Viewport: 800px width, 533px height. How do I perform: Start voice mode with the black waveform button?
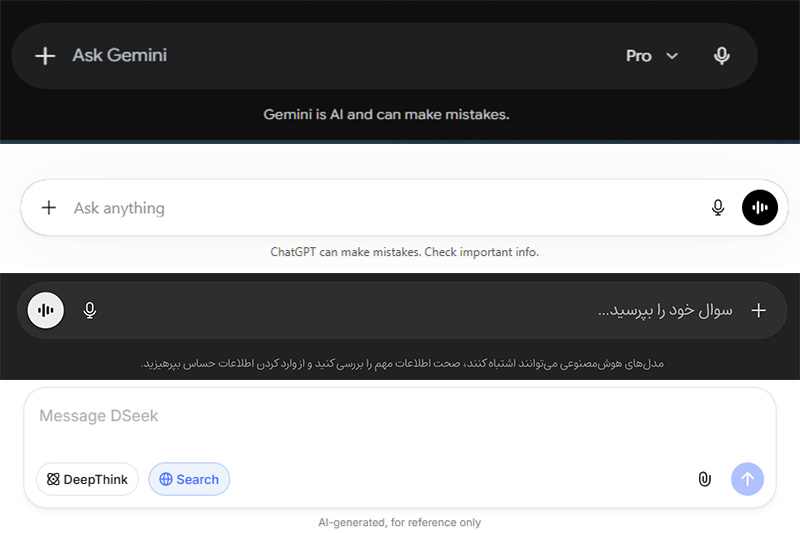pyautogui.click(x=760, y=208)
